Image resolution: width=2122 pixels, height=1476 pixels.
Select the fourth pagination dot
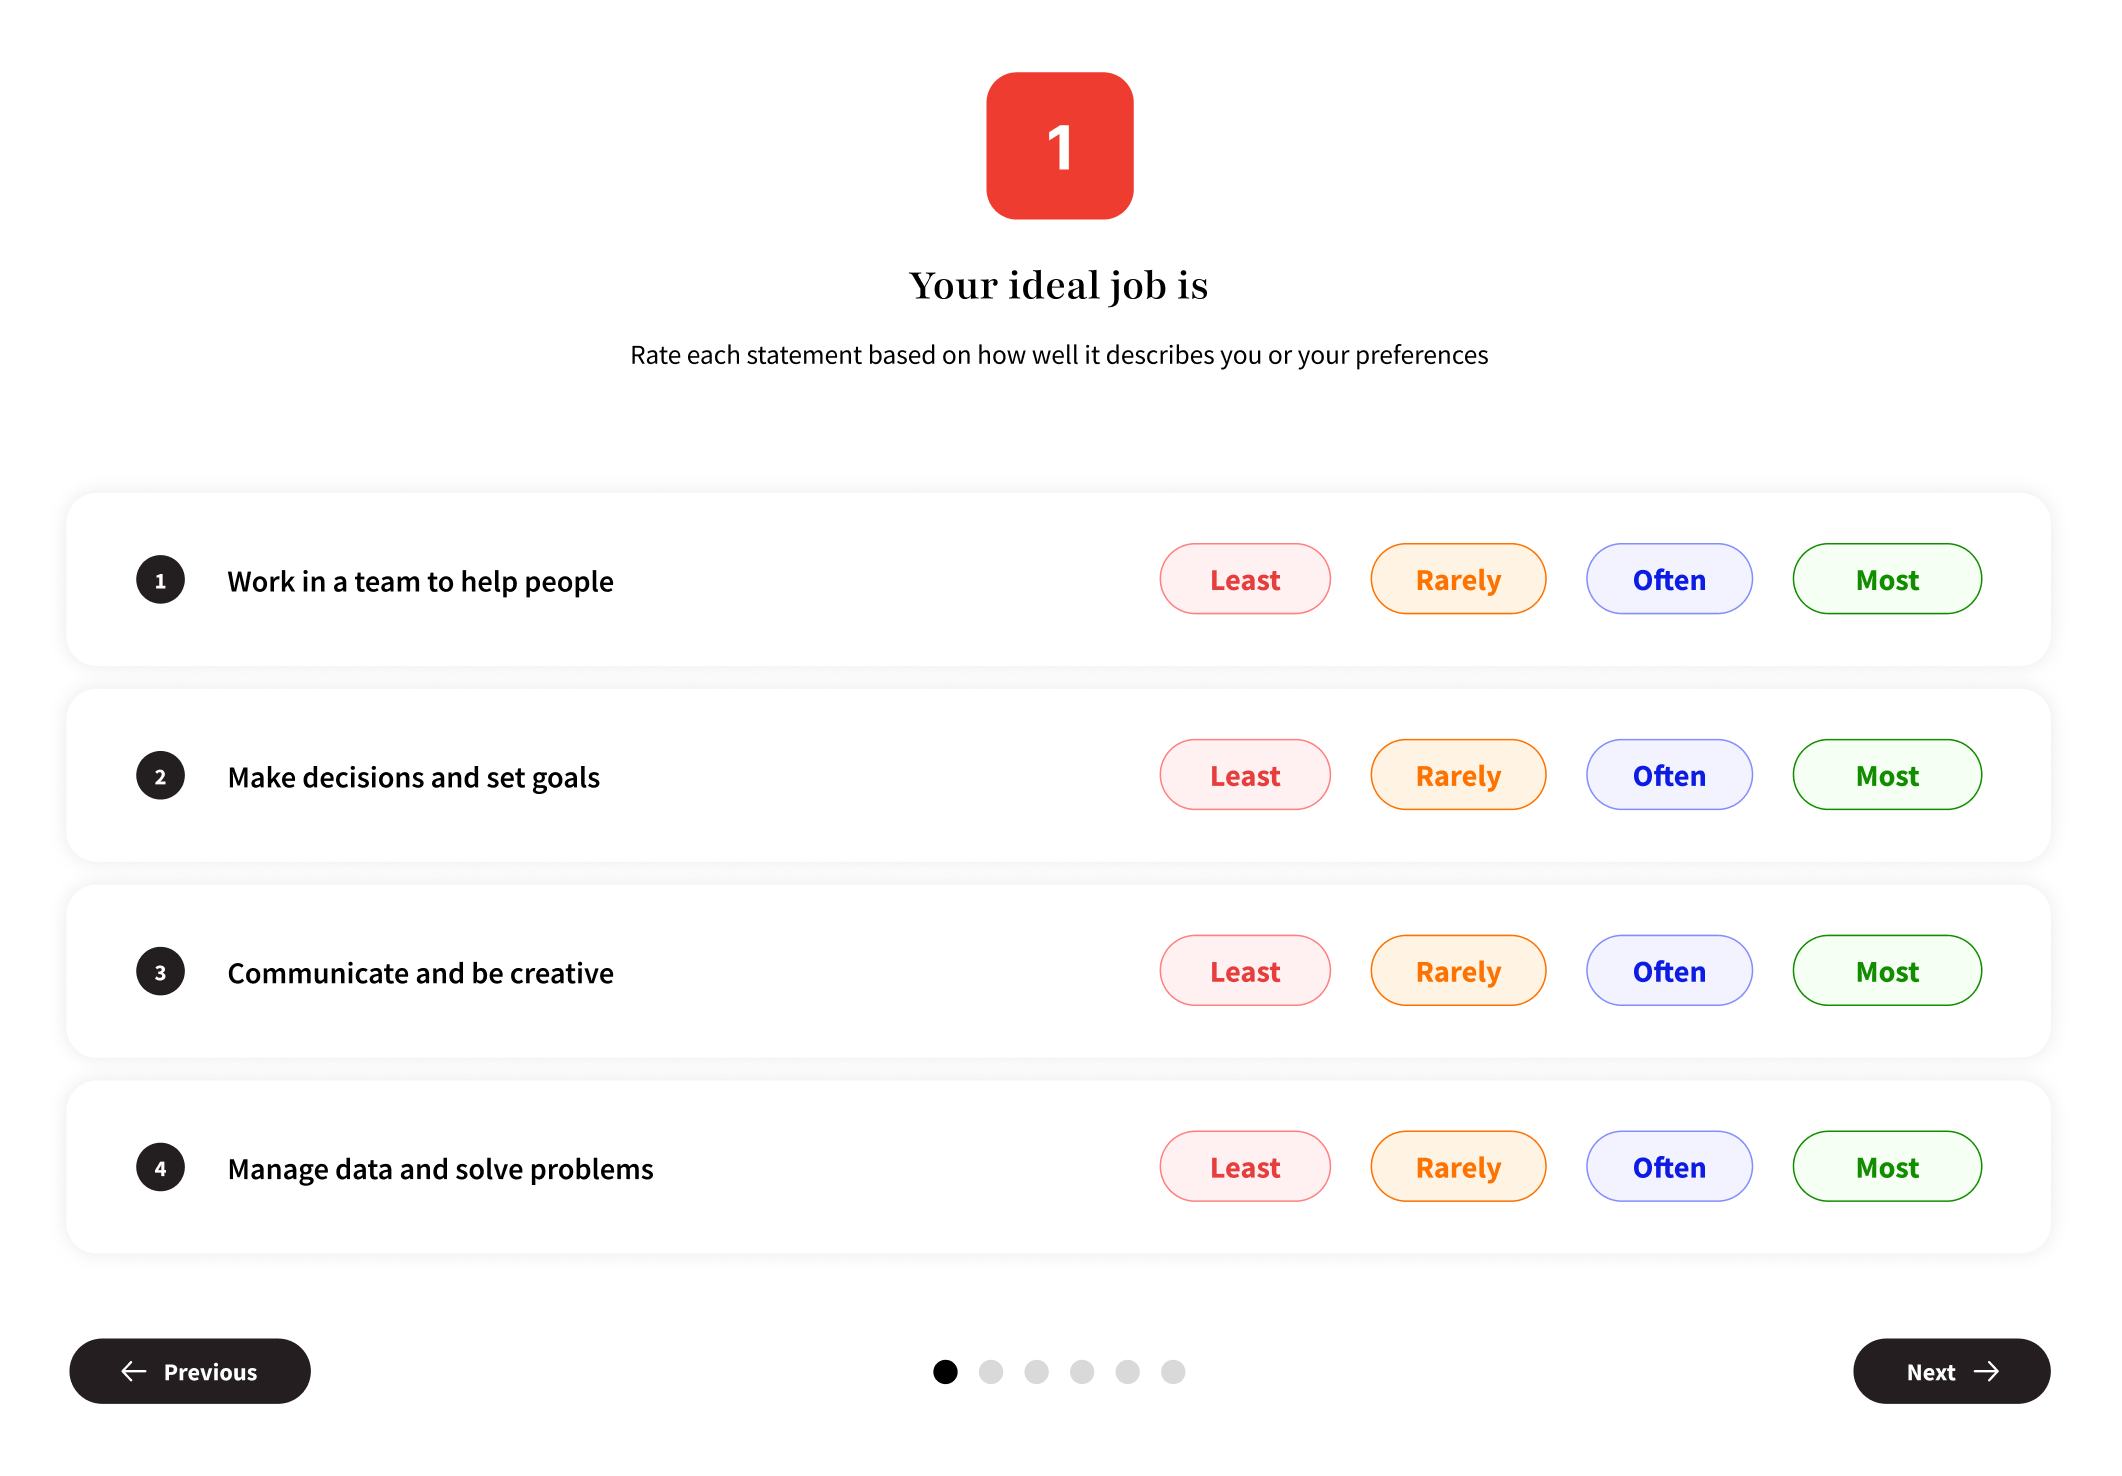click(1082, 1372)
